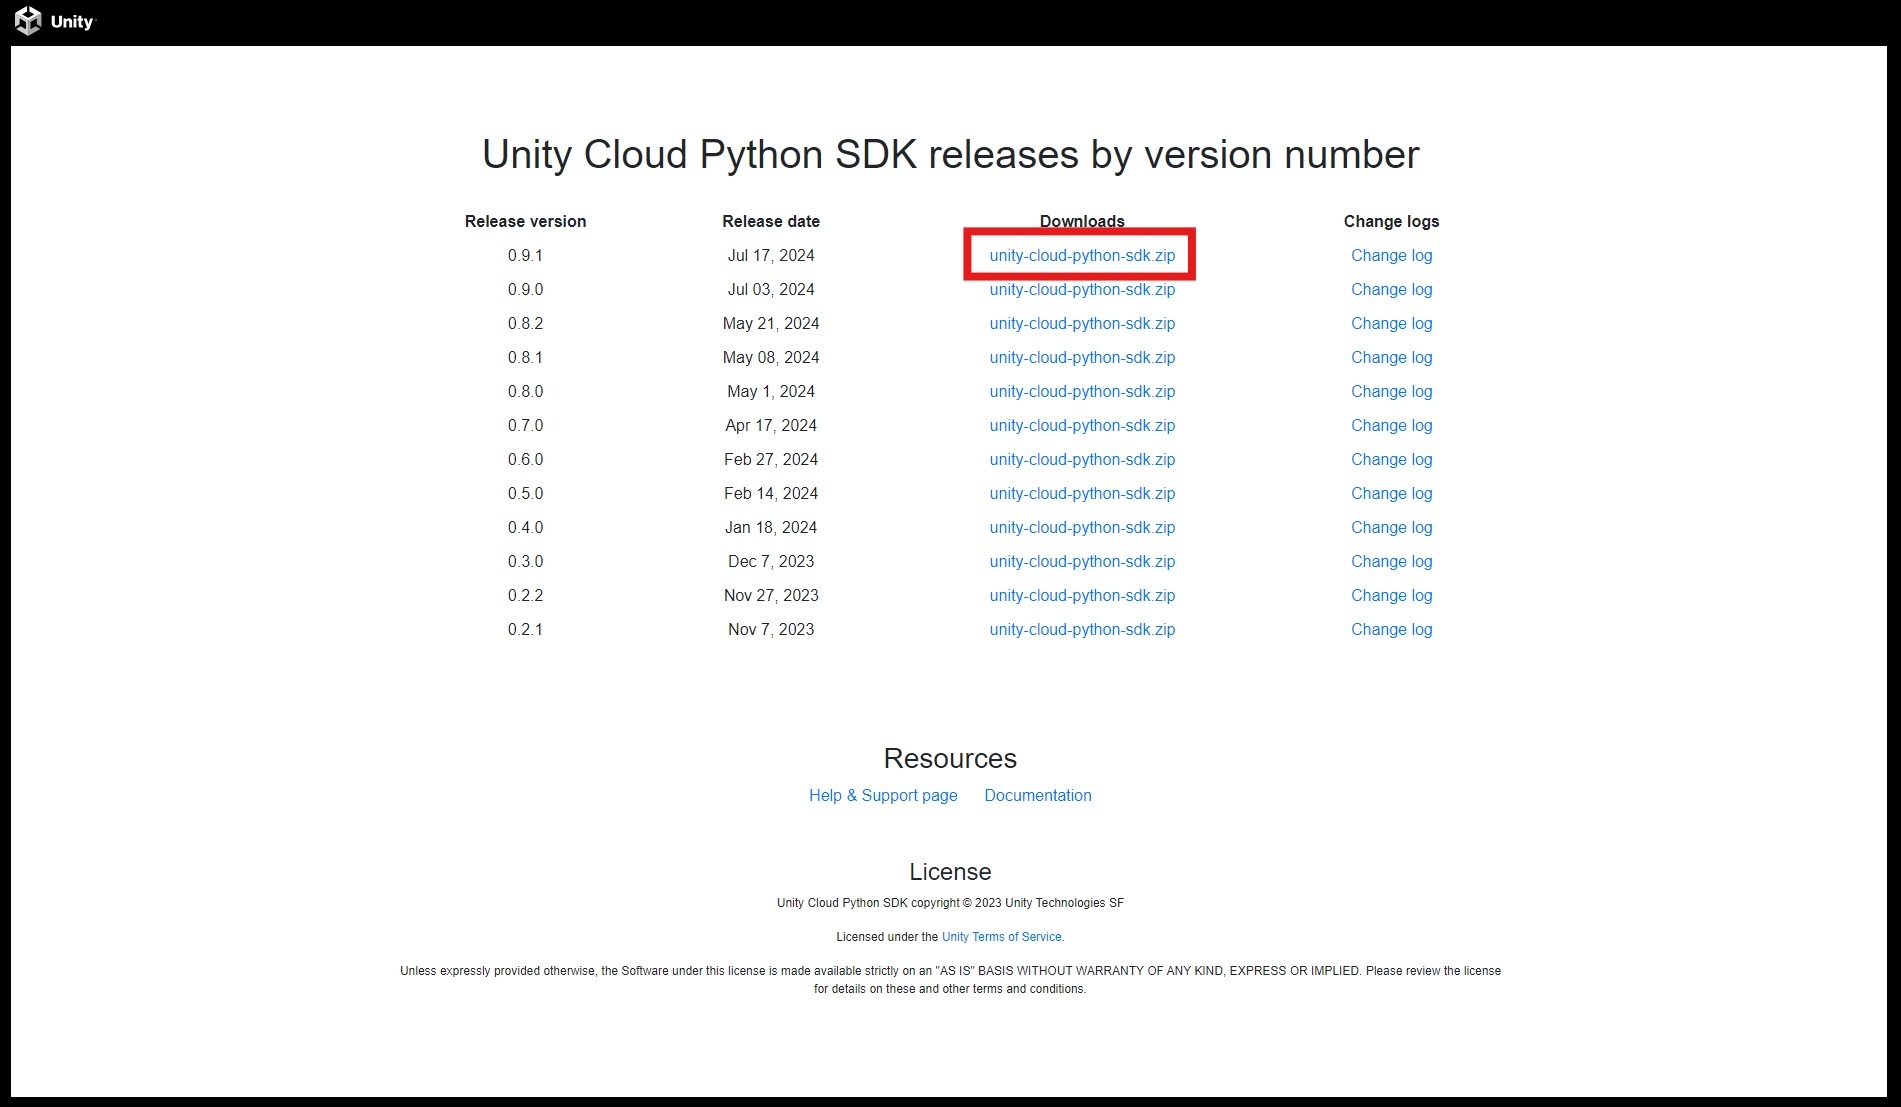
Task: Open Change log for Jan 18, 2024 release
Action: click(x=1391, y=527)
